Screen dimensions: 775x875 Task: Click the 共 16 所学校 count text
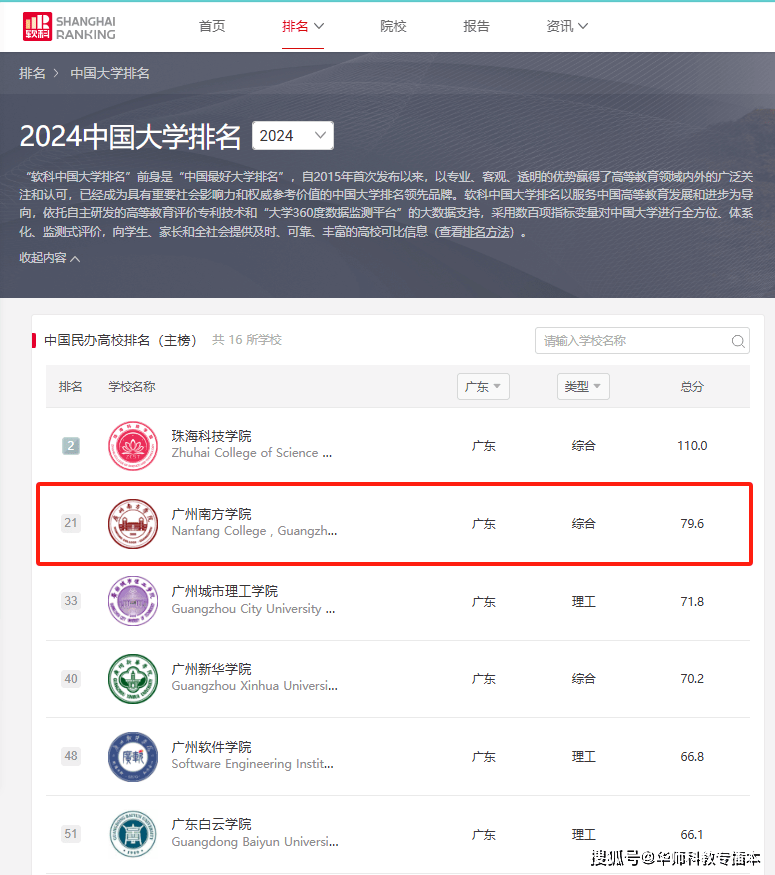[x=247, y=340]
